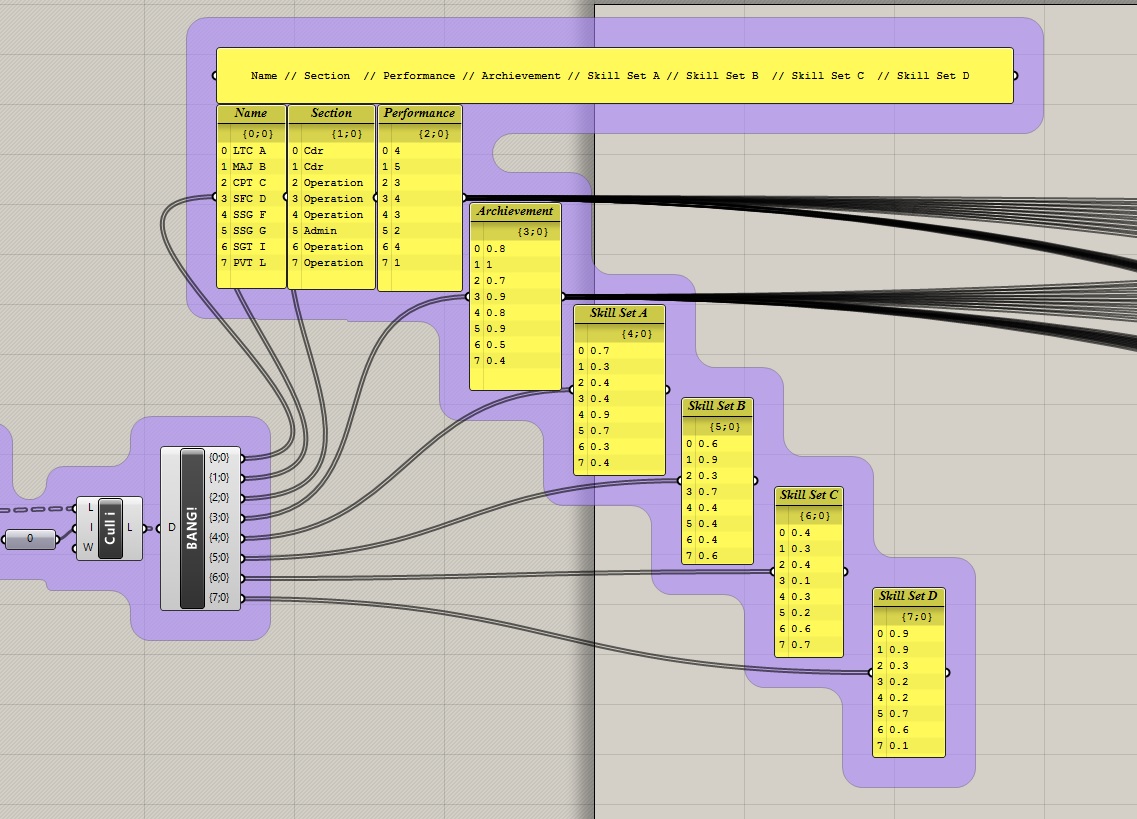Click row 0 value '0.6' in Skill Set B
The height and width of the screenshot is (819, 1137).
click(716, 444)
